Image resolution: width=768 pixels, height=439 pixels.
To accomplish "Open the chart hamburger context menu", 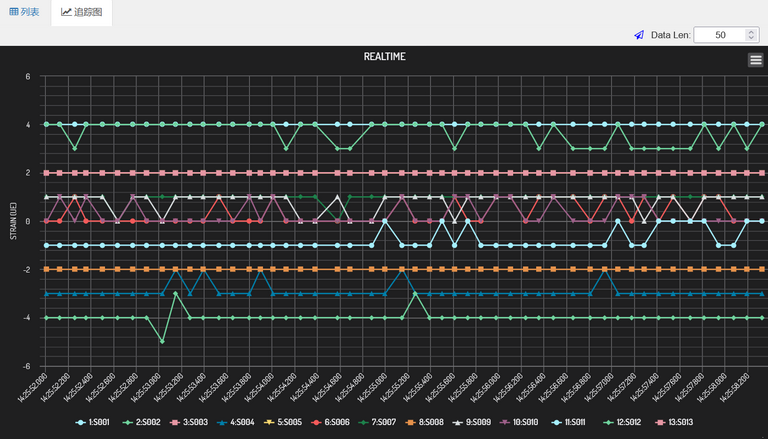I will pos(756,60).
